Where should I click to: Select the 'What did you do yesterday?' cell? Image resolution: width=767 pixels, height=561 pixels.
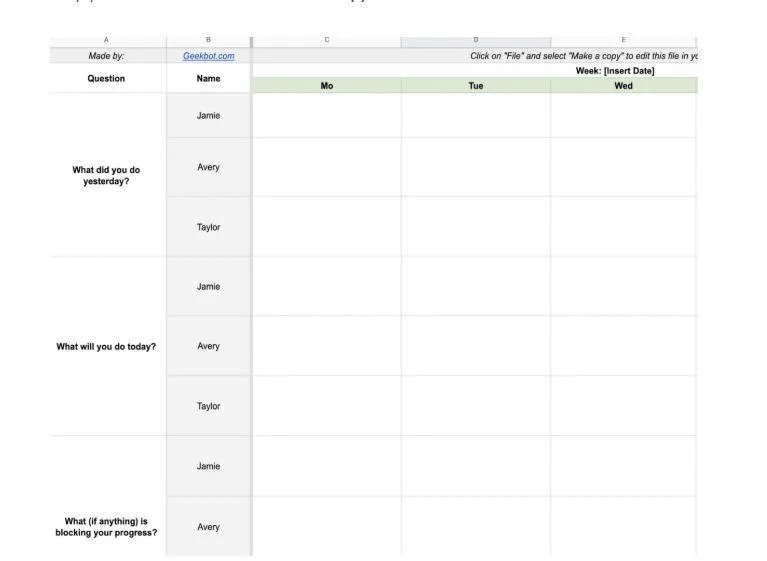107,175
